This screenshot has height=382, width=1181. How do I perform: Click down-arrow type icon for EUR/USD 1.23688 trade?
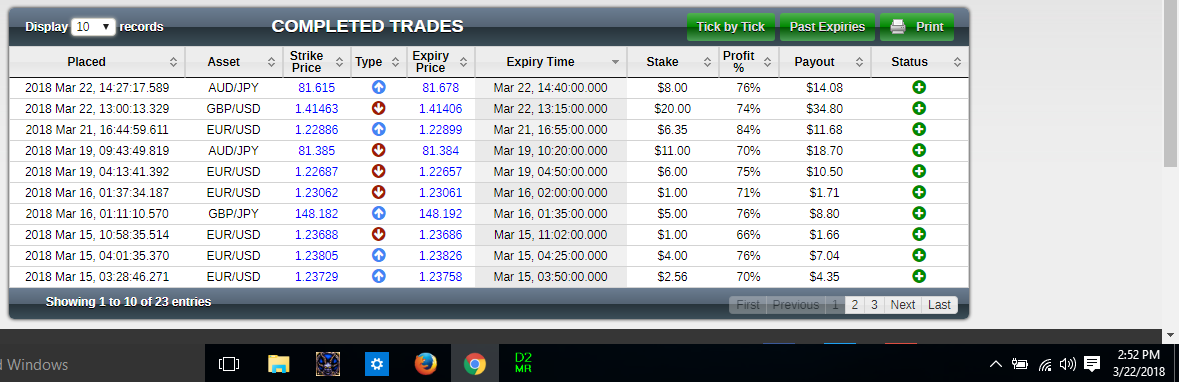pyautogui.click(x=379, y=234)
